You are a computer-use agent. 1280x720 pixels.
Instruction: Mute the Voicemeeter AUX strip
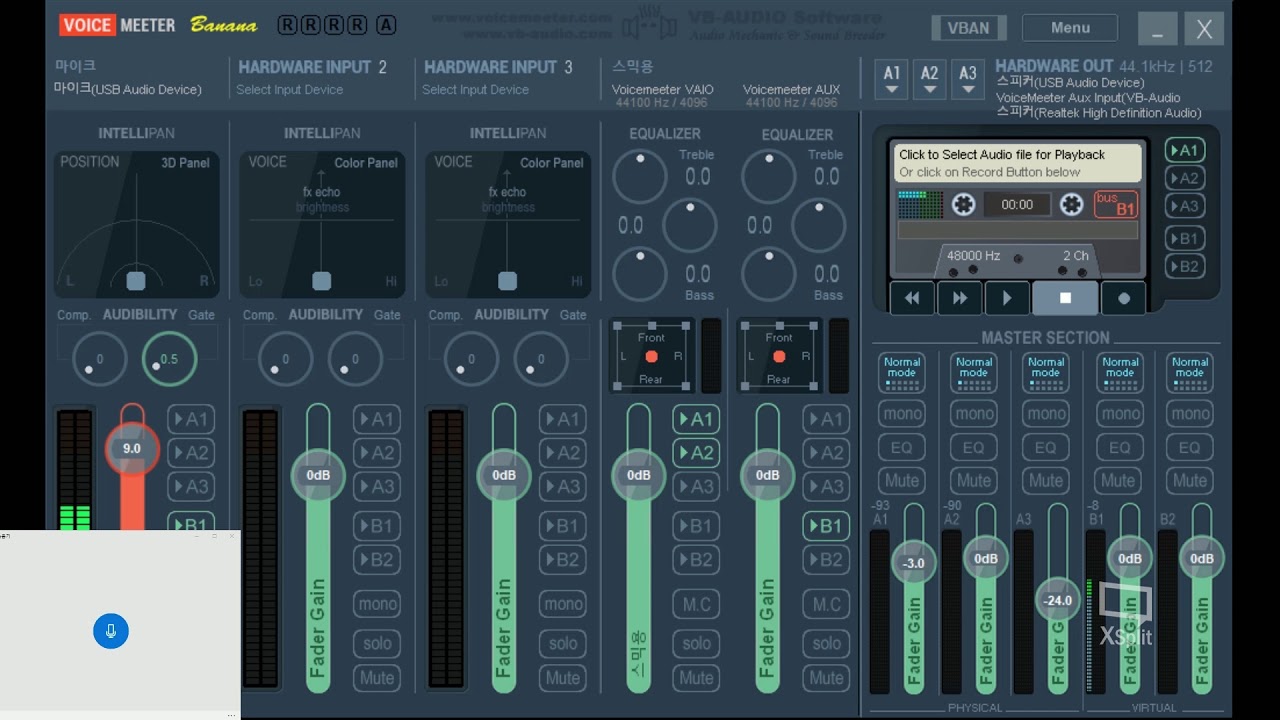[826, 678]
